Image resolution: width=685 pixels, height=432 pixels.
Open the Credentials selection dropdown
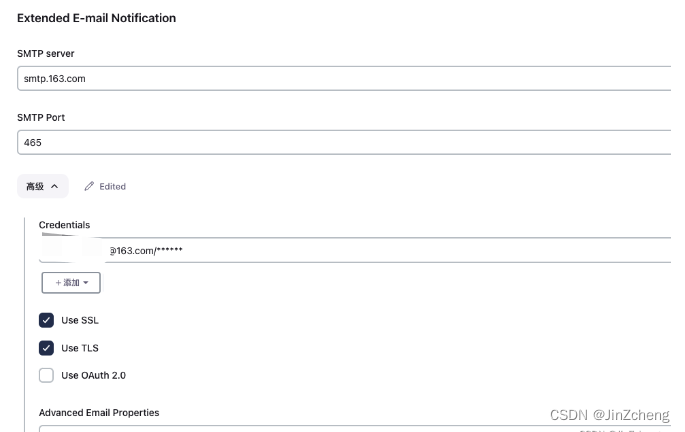pyautogui.click(x=355, y=250)
